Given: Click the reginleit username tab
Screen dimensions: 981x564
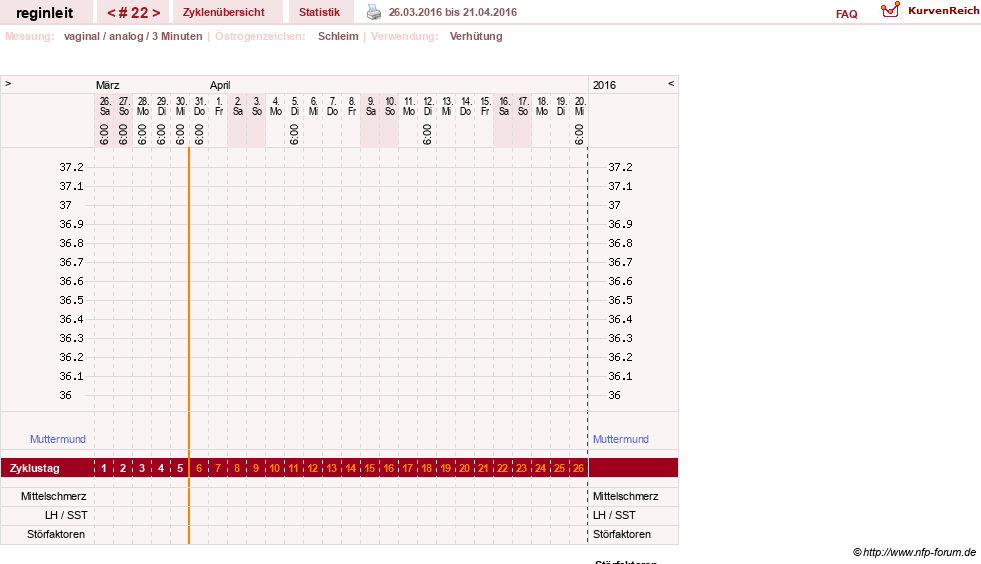Looking at the screenshot, I should 44,13.
